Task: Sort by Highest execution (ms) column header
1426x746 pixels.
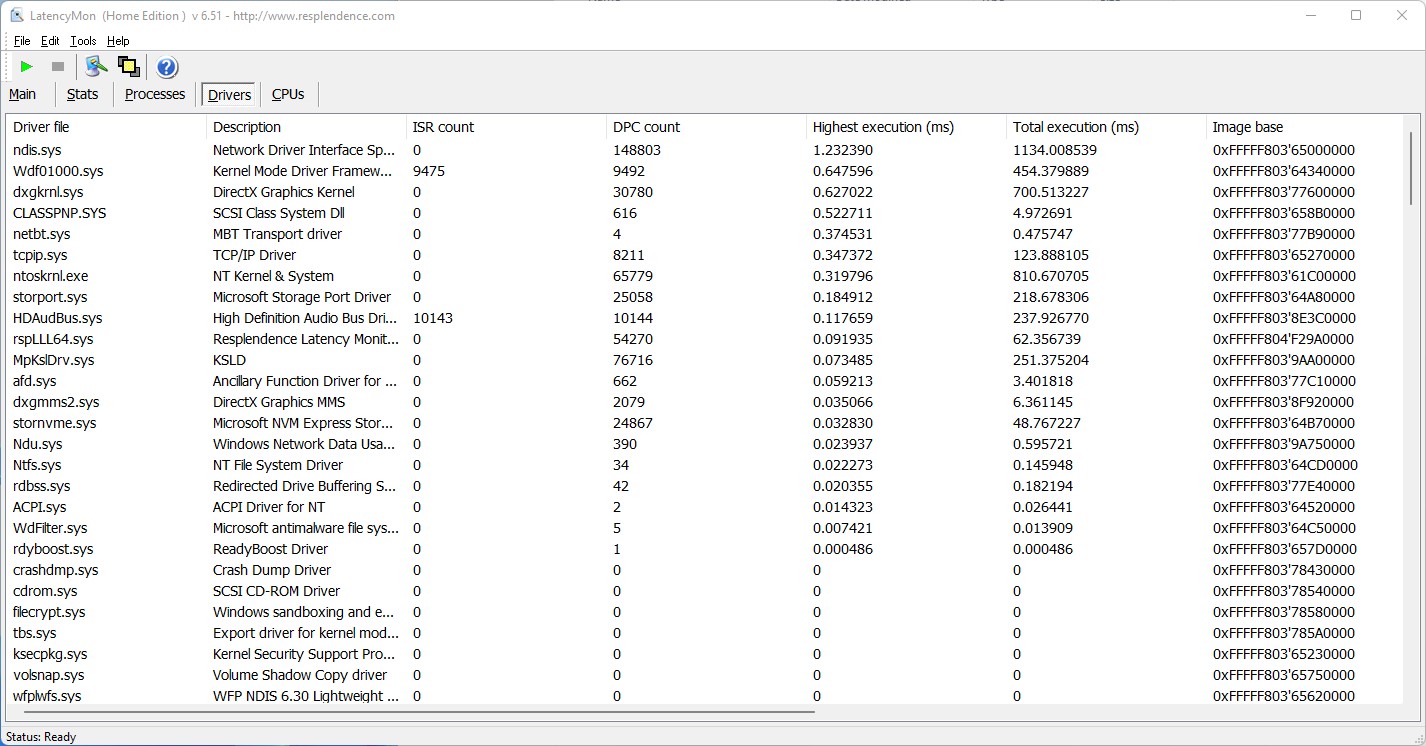Action: click(883, 127)
